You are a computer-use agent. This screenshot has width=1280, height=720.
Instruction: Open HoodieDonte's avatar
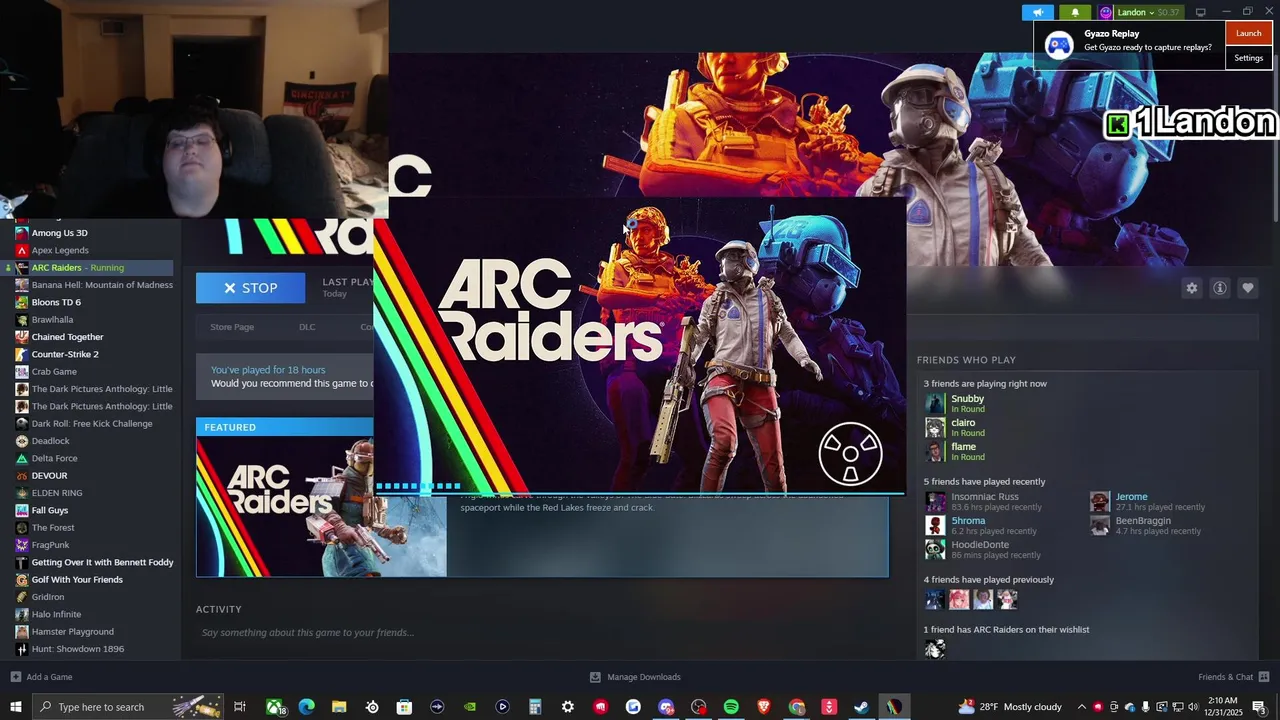935,549
